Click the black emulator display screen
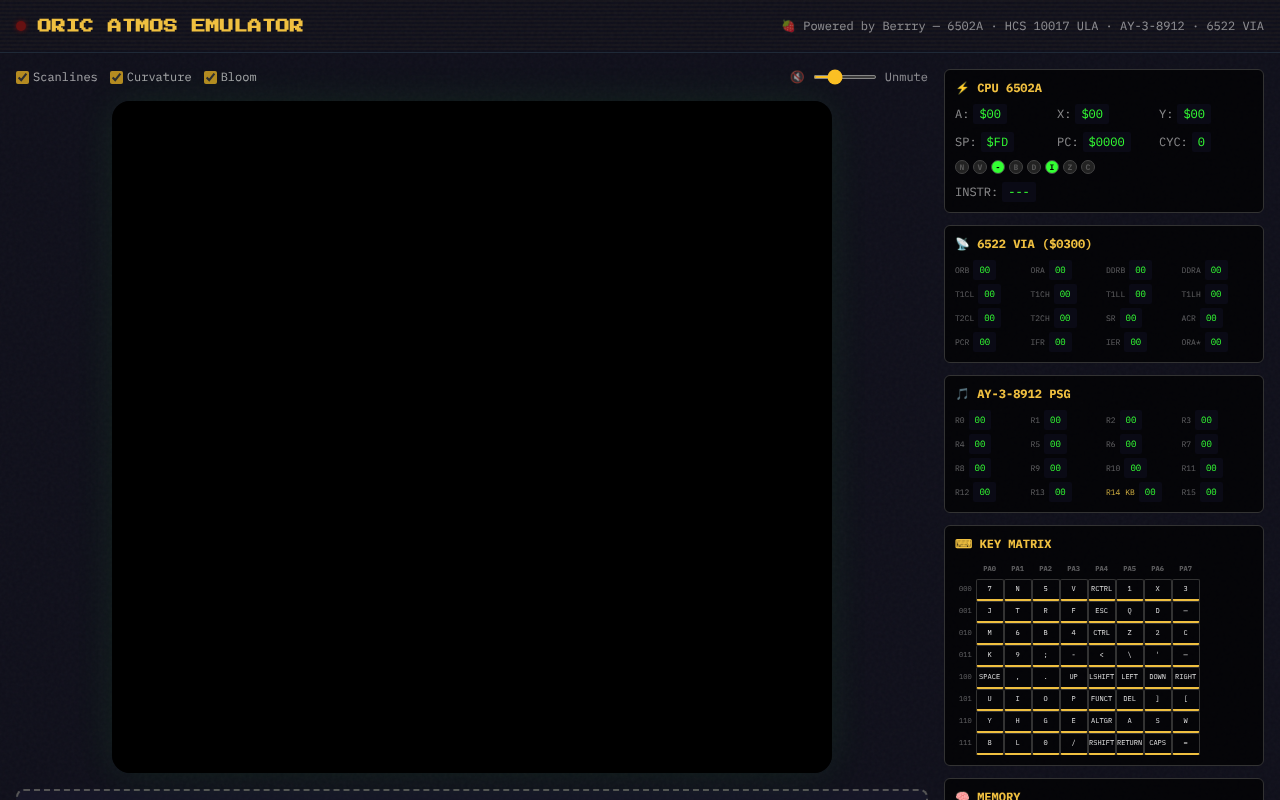This screenshot has width=1280, height=800. 472,436
